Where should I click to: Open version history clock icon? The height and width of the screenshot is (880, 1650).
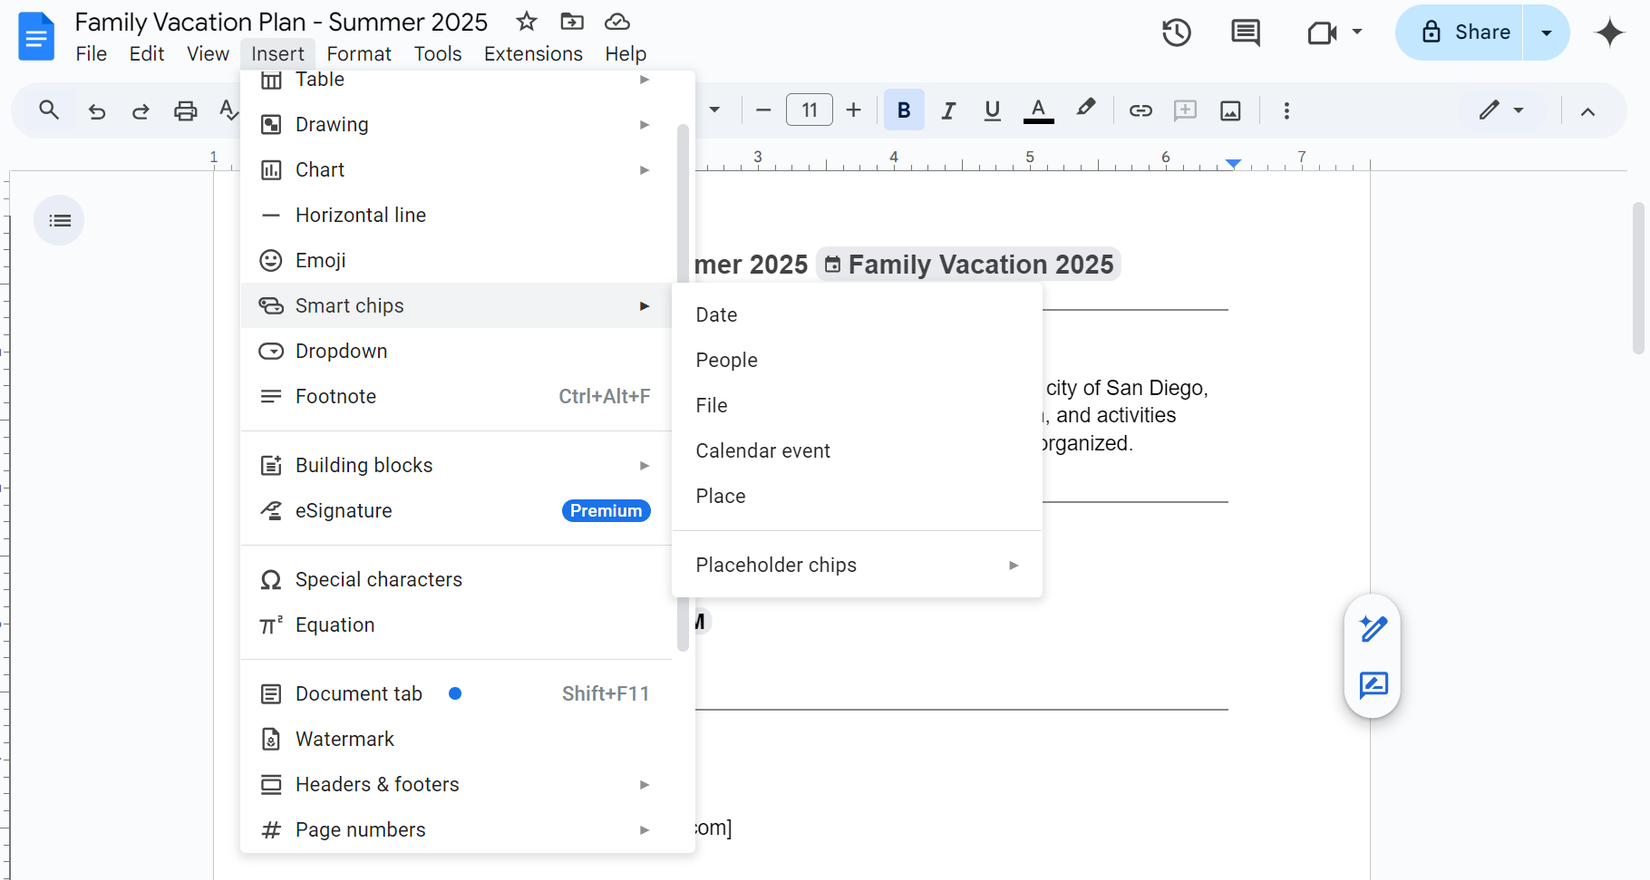[1176, 33]
